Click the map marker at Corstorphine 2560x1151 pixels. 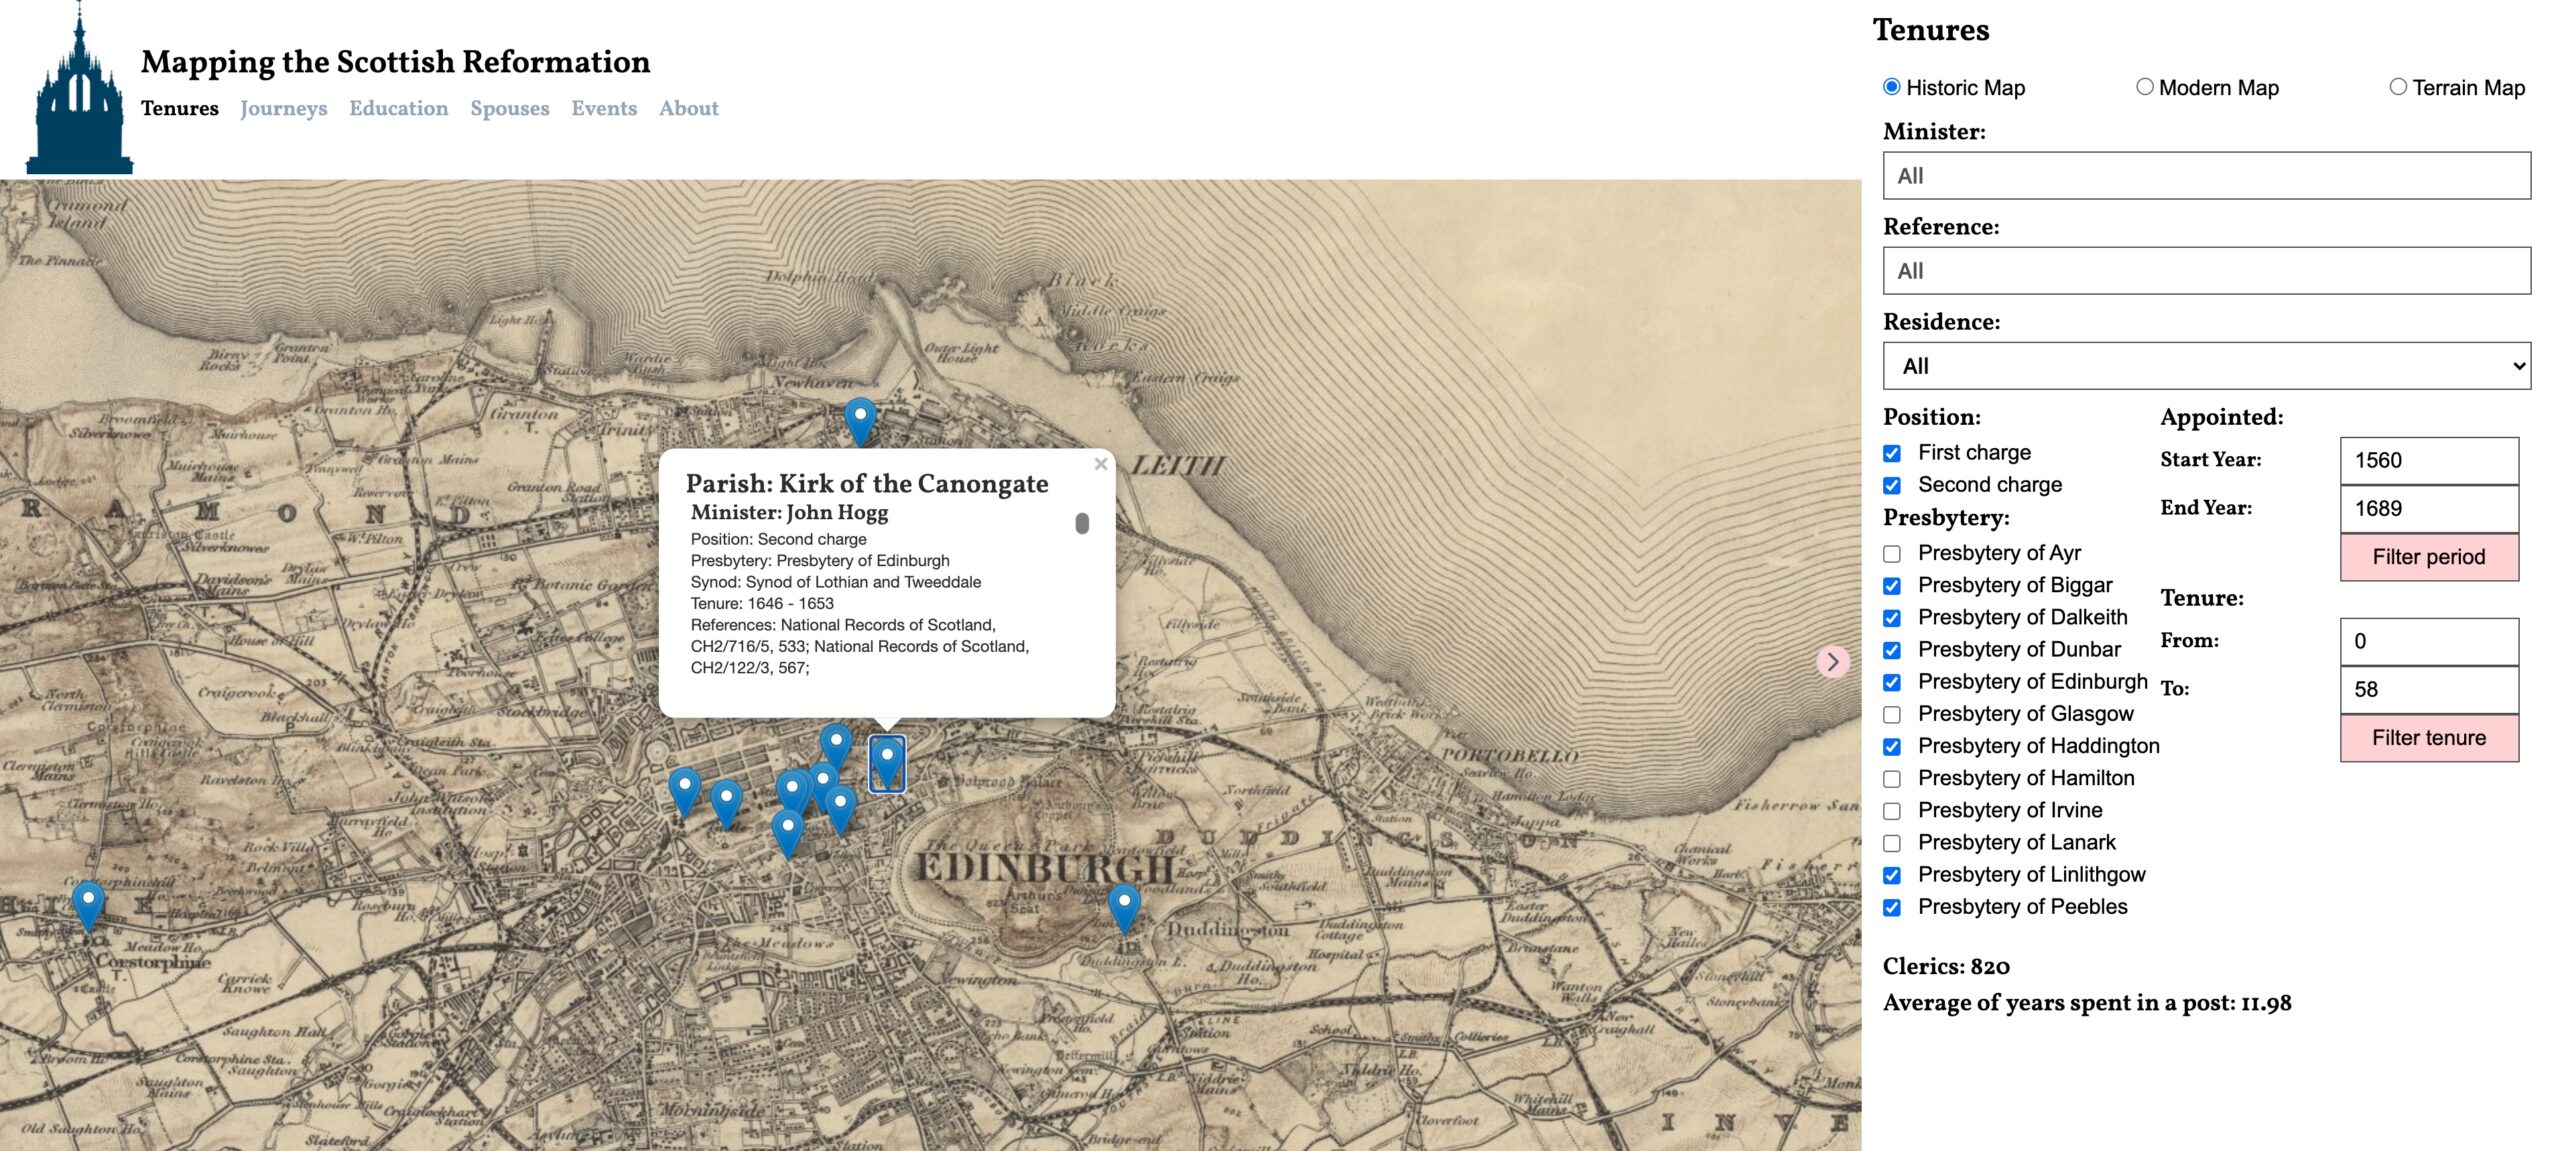click(x=88, y=905)
